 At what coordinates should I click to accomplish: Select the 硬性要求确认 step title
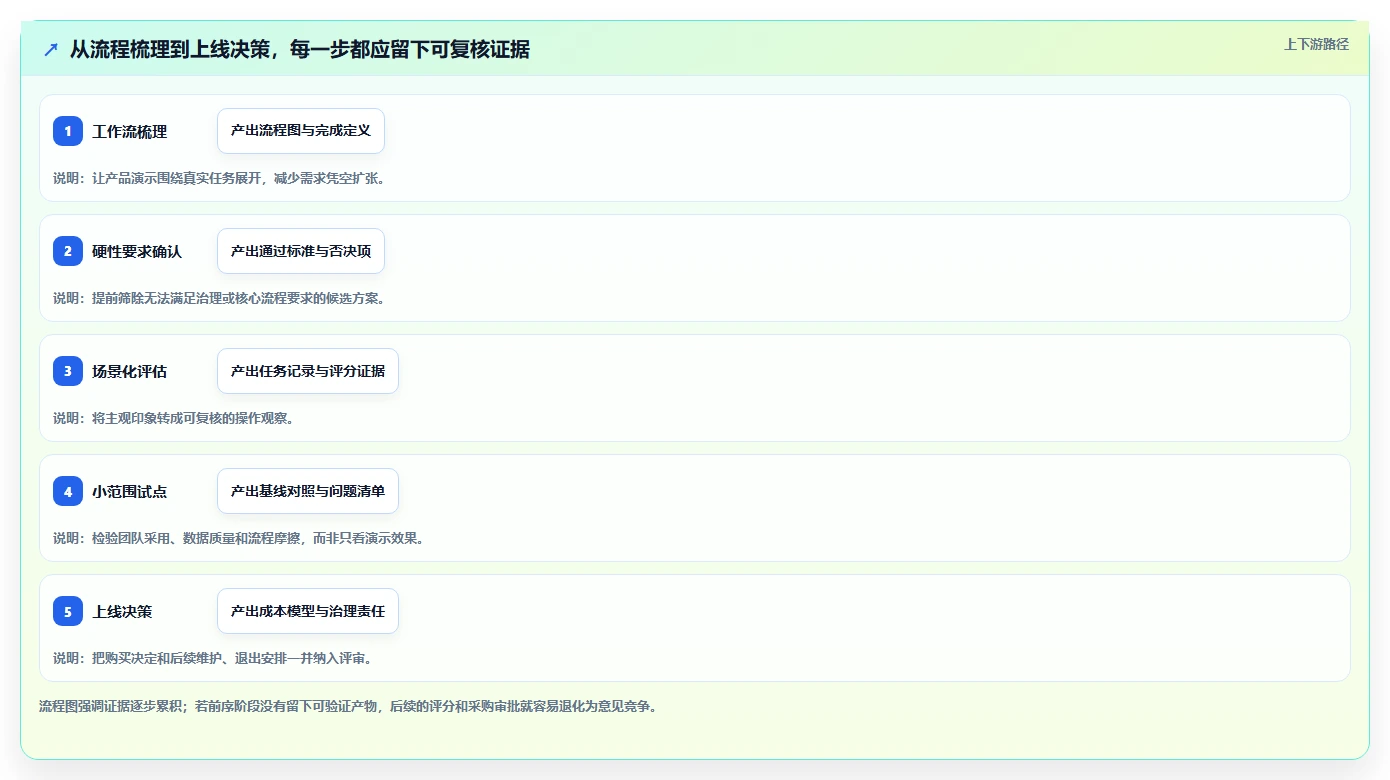[137, 252]
